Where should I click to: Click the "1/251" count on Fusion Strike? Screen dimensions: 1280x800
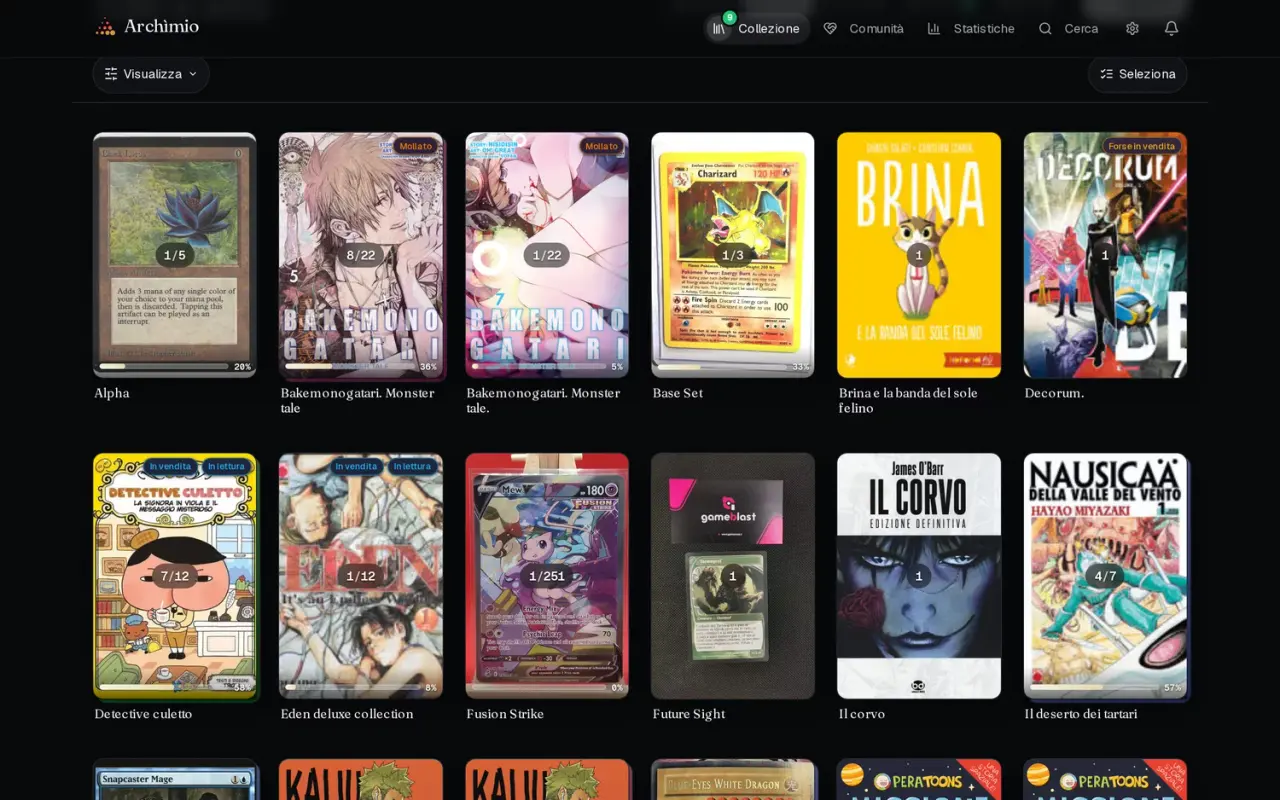click(547, 576)
